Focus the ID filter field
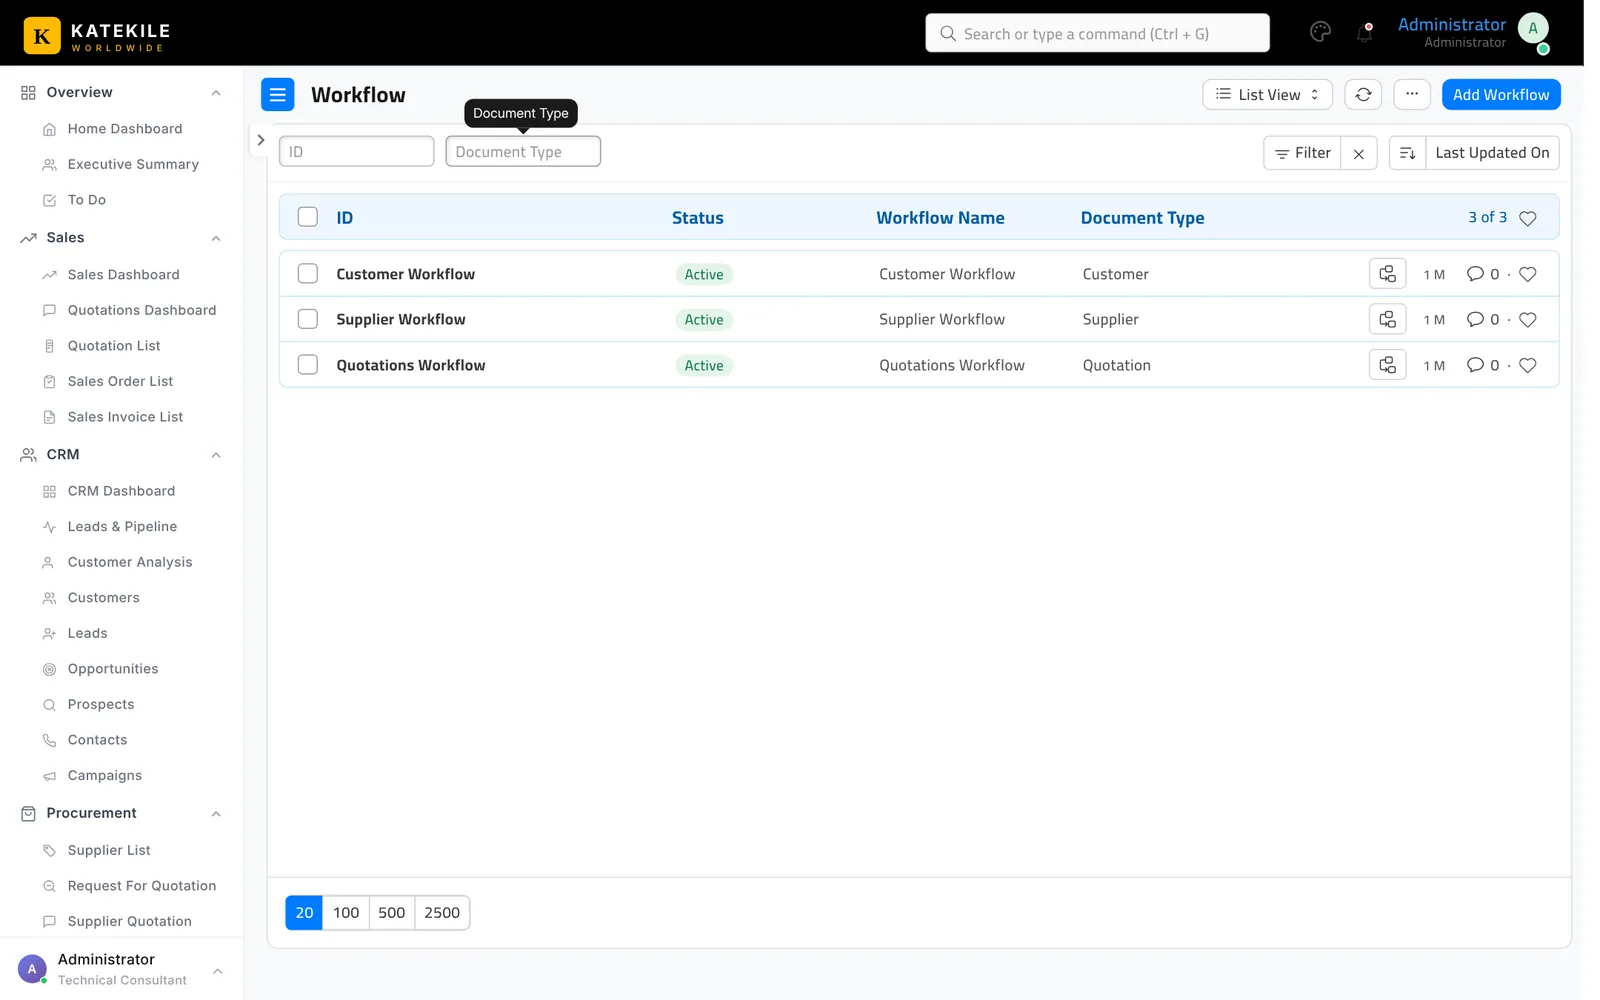1600x1000 pixels. (356, 152)
